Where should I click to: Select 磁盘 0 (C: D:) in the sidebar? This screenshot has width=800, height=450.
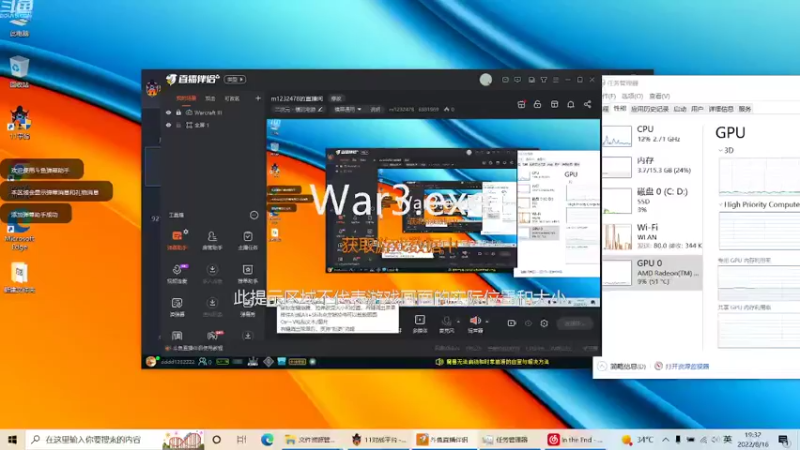[x=653, y=200]
